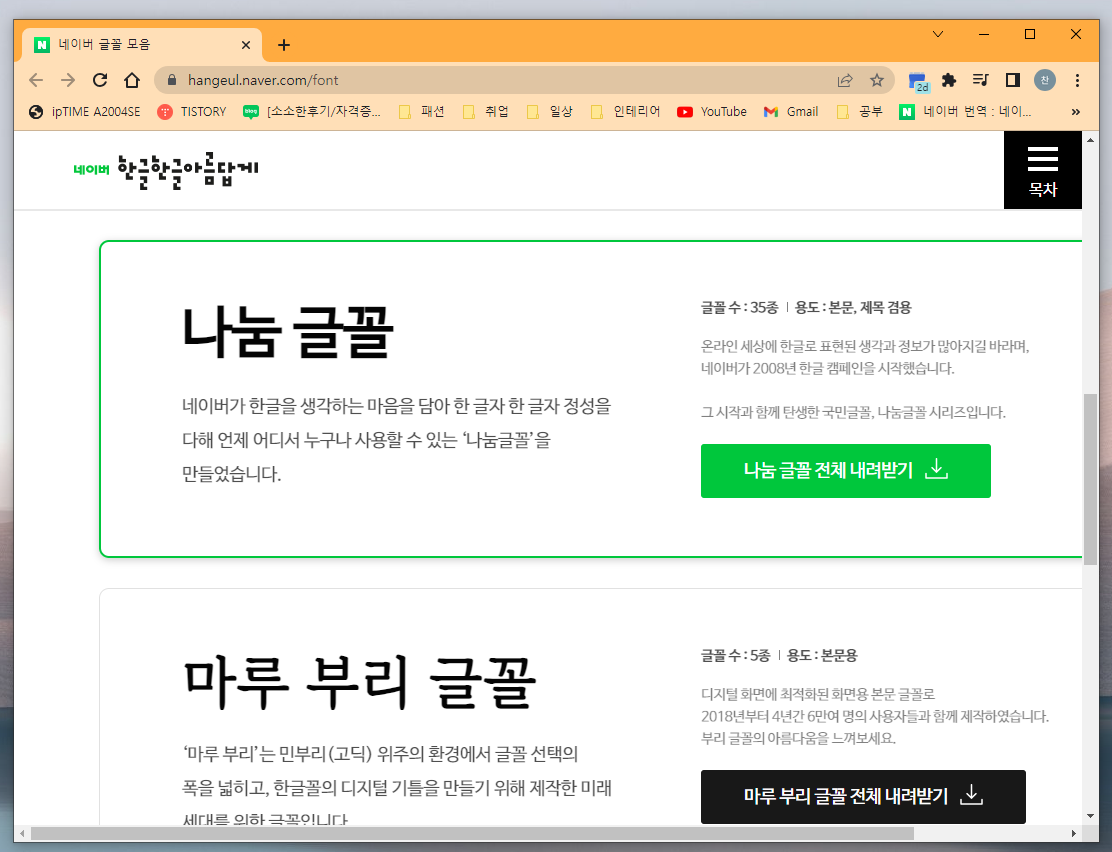Open the 소소한후기/자격증 blog bookmark
Screen dimensions: 1112x852
point(312,111)
